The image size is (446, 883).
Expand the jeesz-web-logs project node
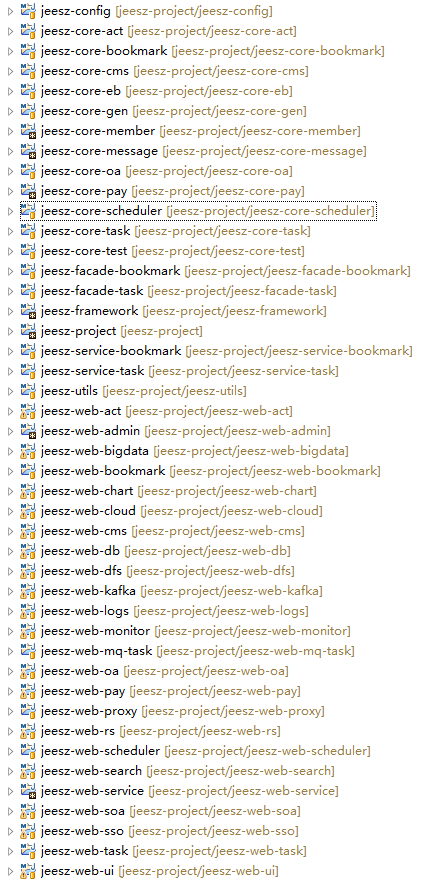(10, 611)
